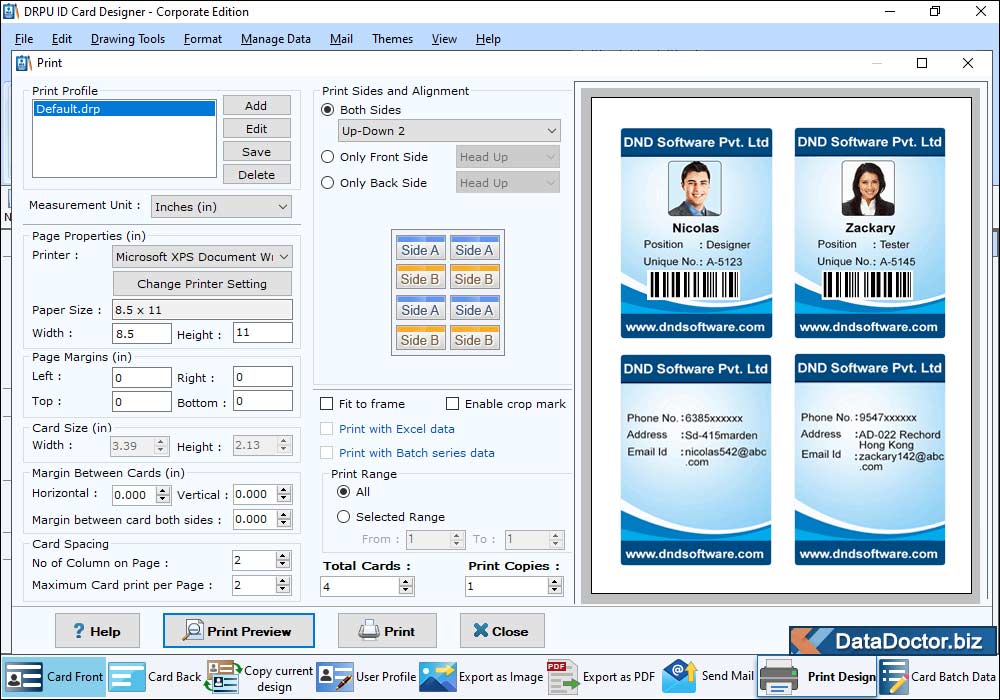The image size is (1000, 700).
Task: Open the File menu
Action: [x=24, y=39]
